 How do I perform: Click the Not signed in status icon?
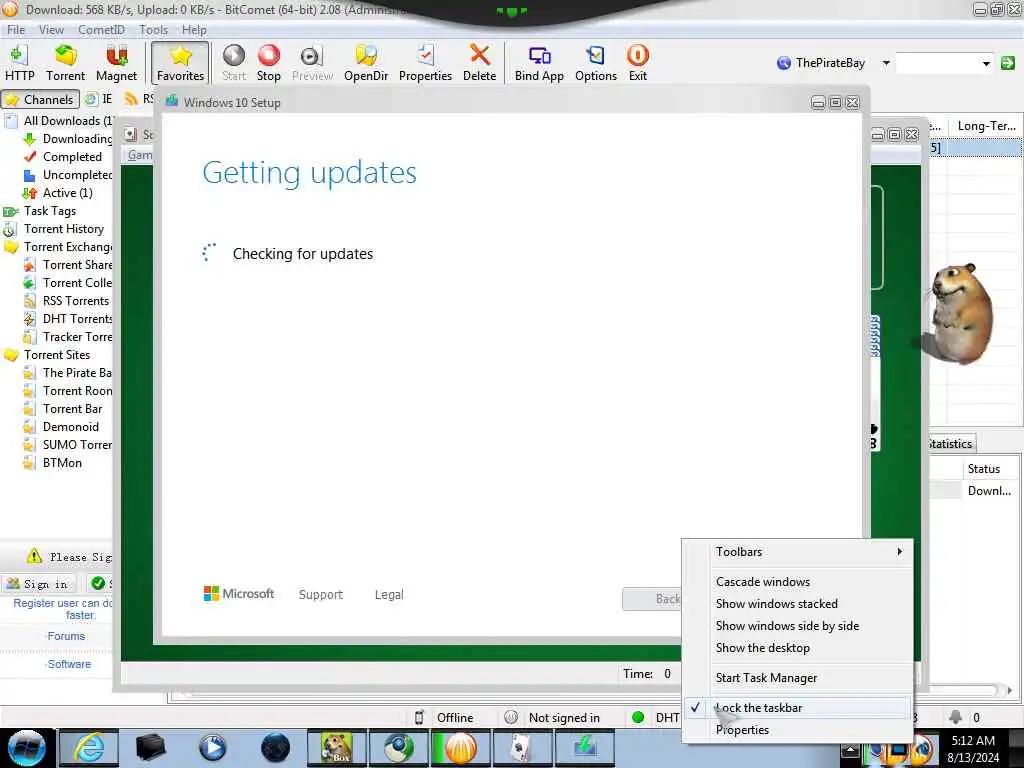511,717
